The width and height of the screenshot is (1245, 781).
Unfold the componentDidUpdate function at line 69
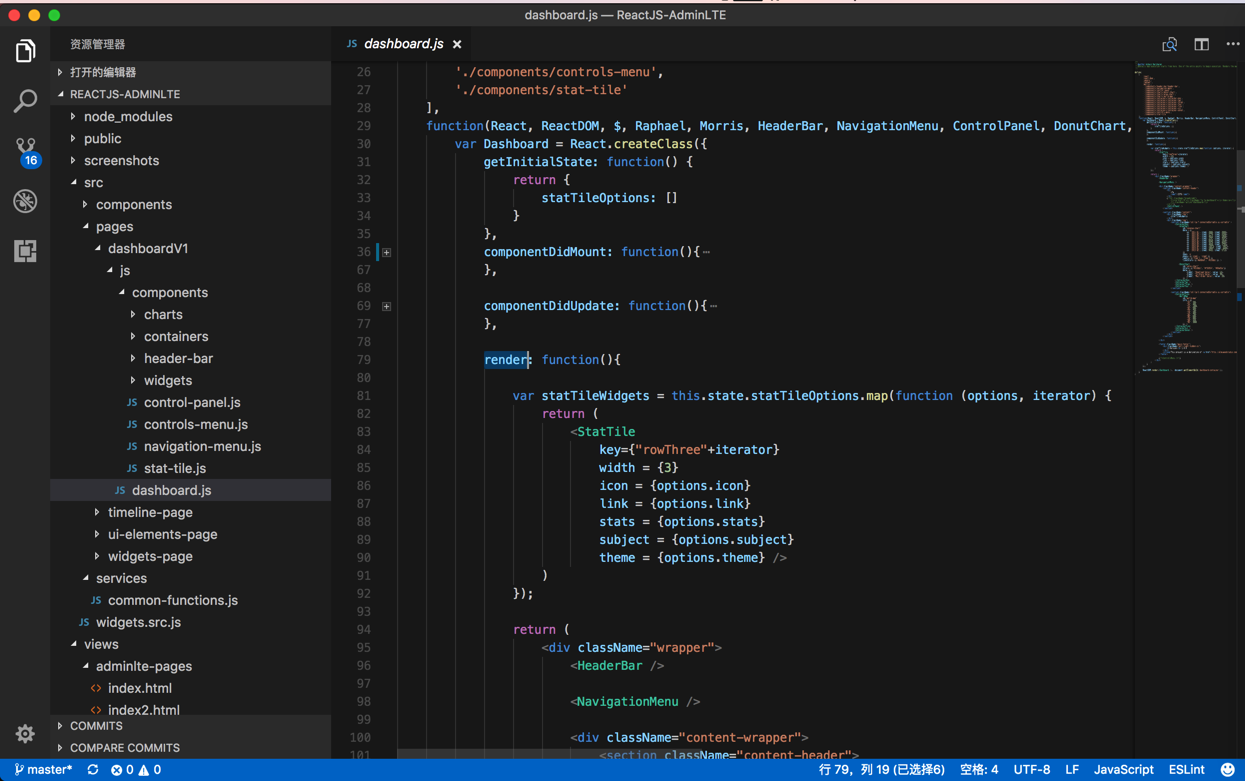tap(387, 306)
